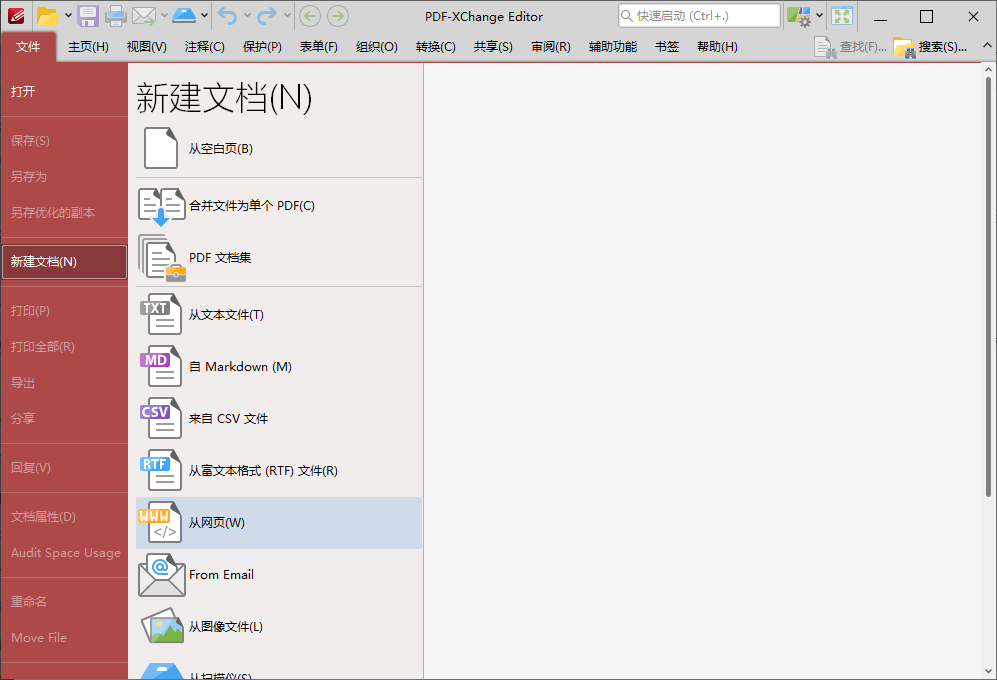Select 合并文件为单个 PDF option
Screen dimensions: 997x680
[x=251, y=205]
